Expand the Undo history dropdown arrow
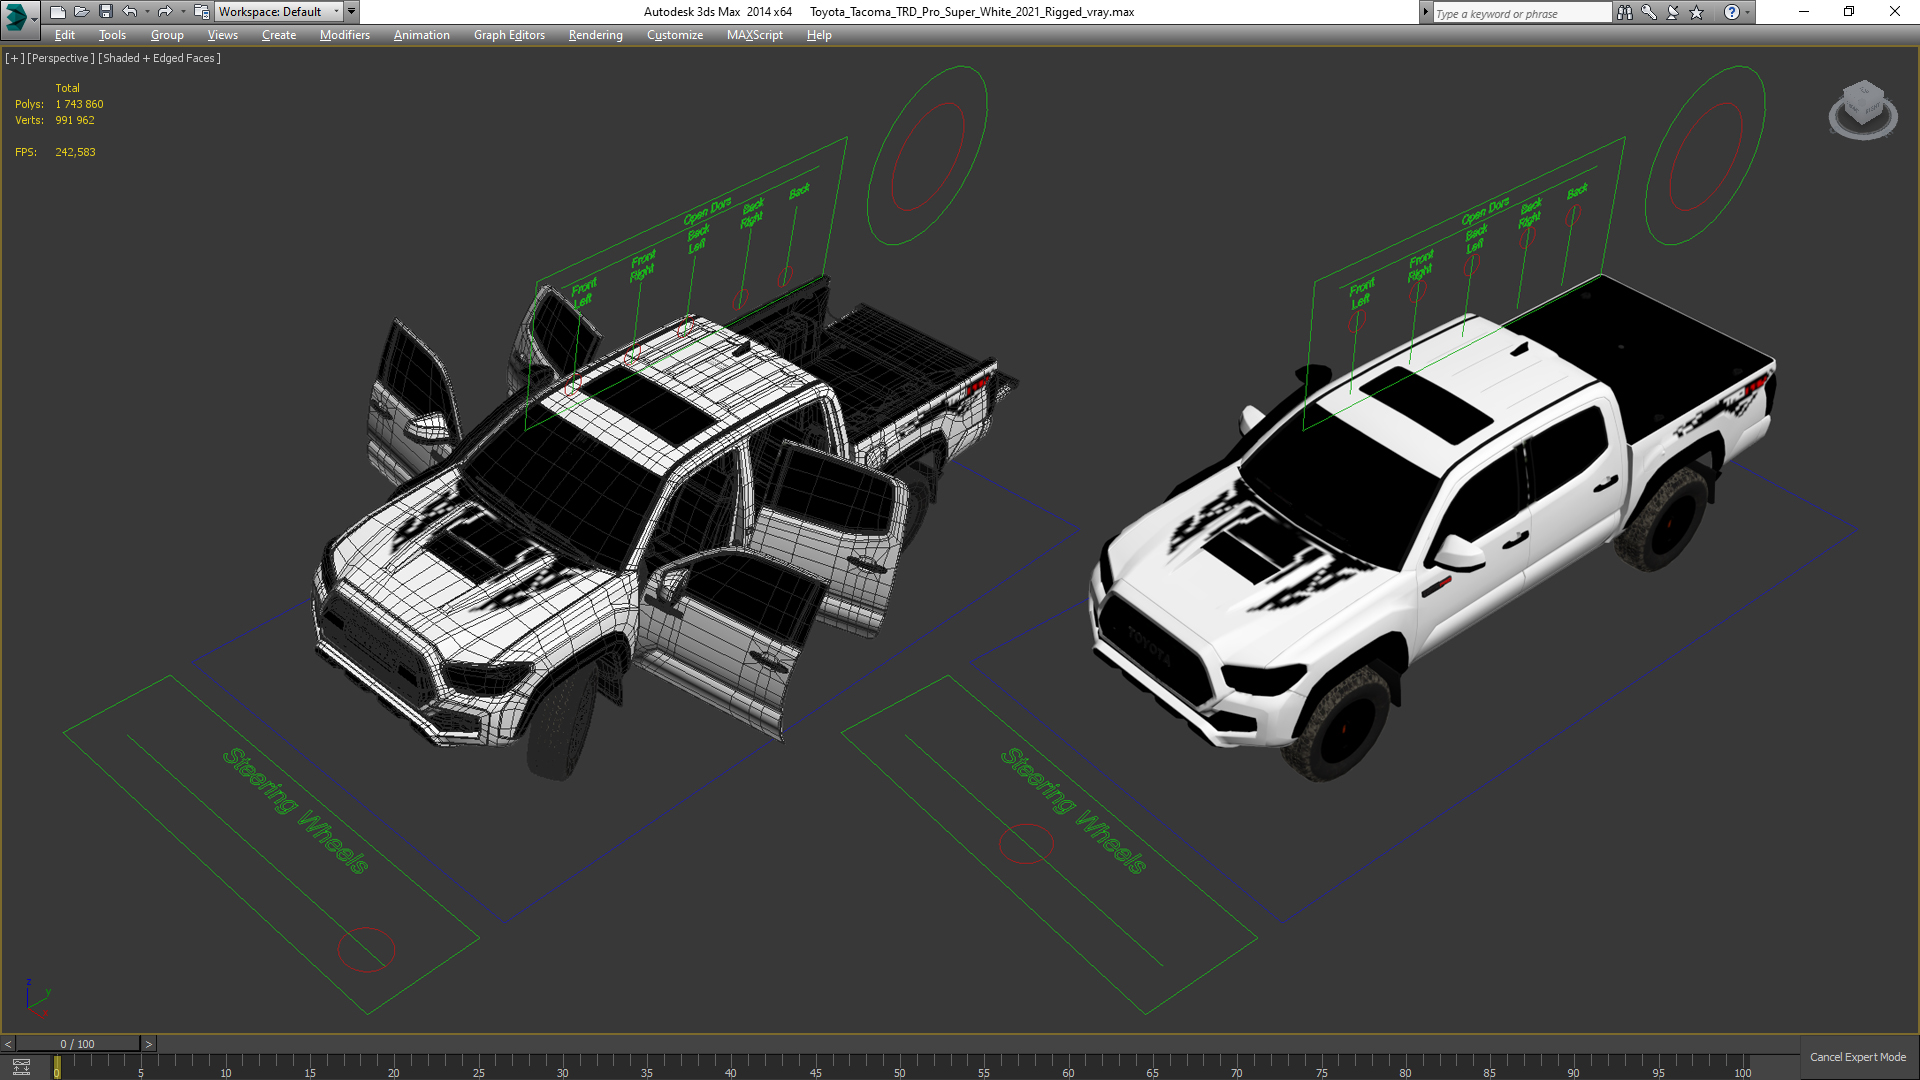This screenshot has height=1080, width=1920. pos(147,12)
